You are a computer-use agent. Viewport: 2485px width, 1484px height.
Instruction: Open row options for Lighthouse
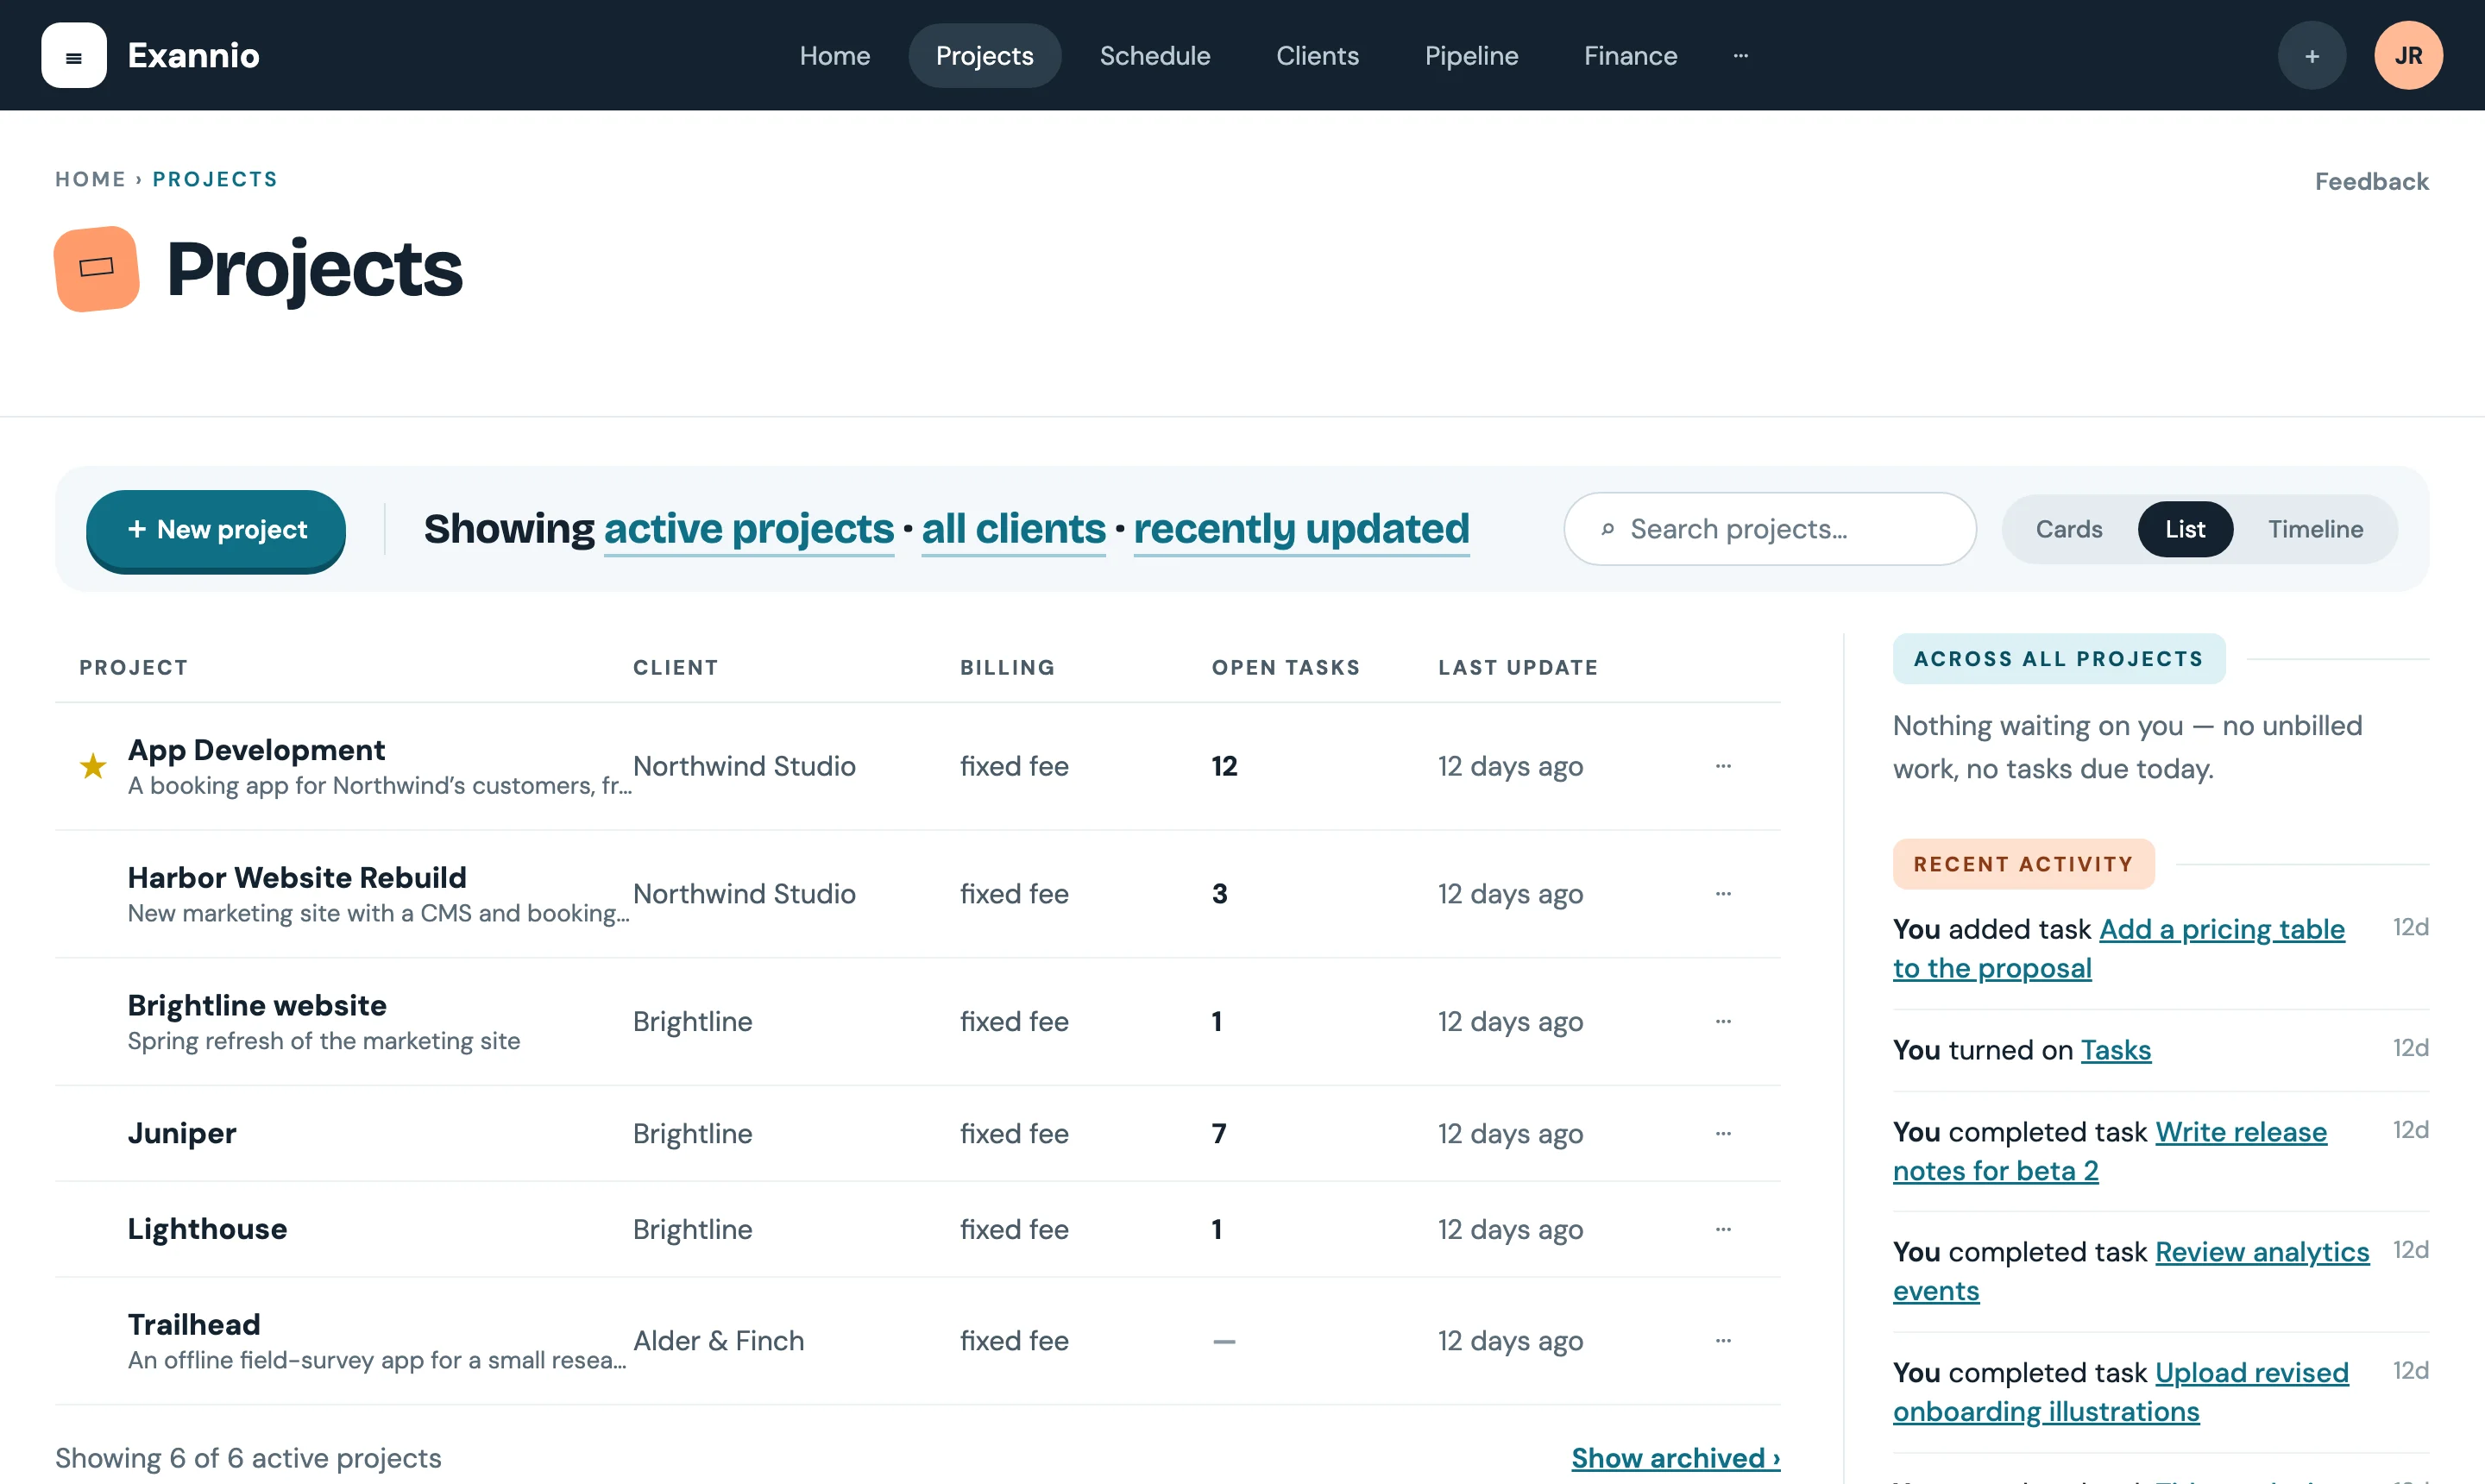click(1723, 1229)
